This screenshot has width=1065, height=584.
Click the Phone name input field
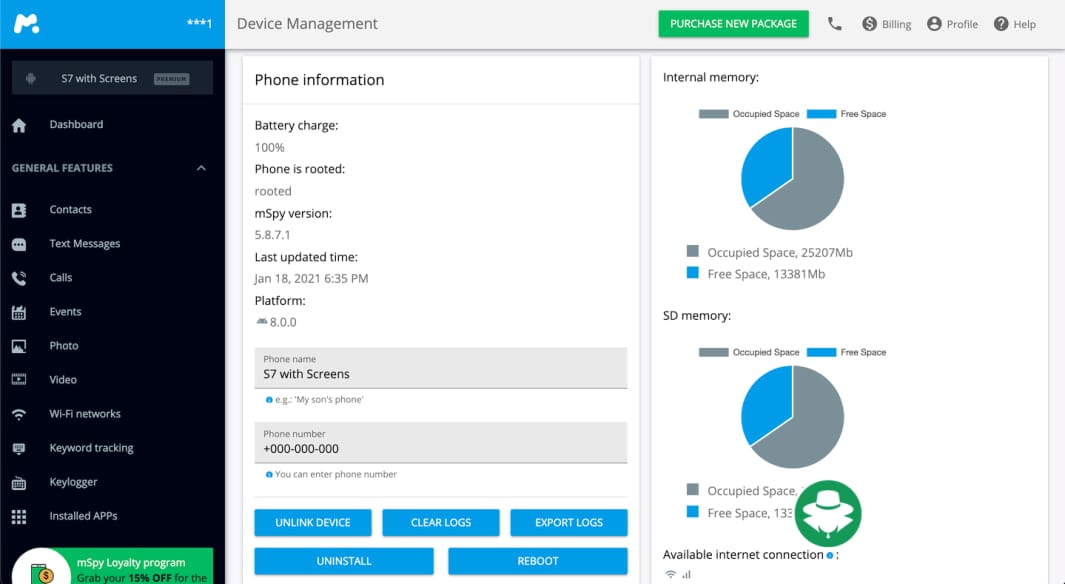coord(440,374)
